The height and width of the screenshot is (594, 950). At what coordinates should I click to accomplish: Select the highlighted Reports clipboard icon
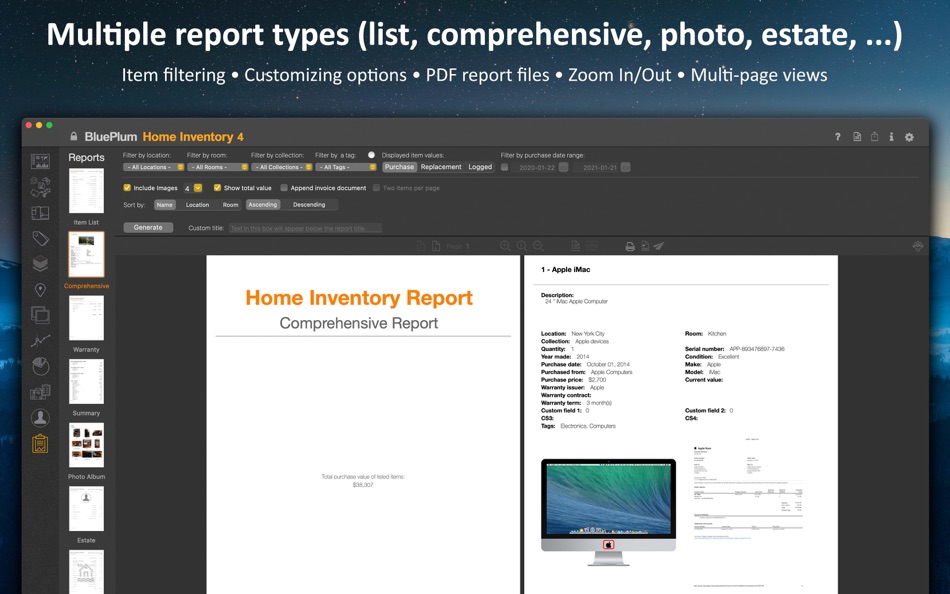tap(40, 443)
